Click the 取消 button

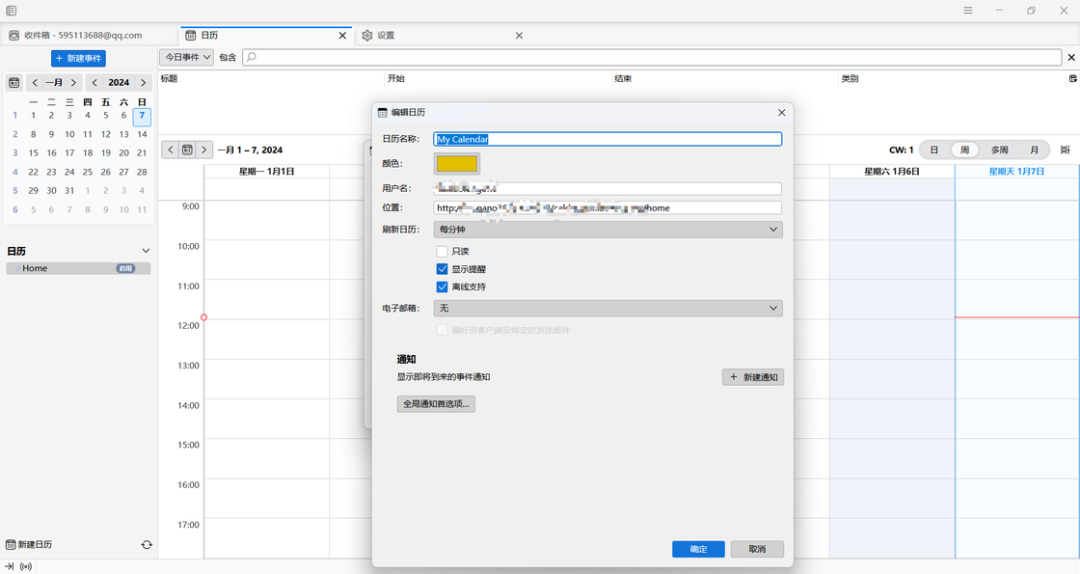click(x=757, y=549)
